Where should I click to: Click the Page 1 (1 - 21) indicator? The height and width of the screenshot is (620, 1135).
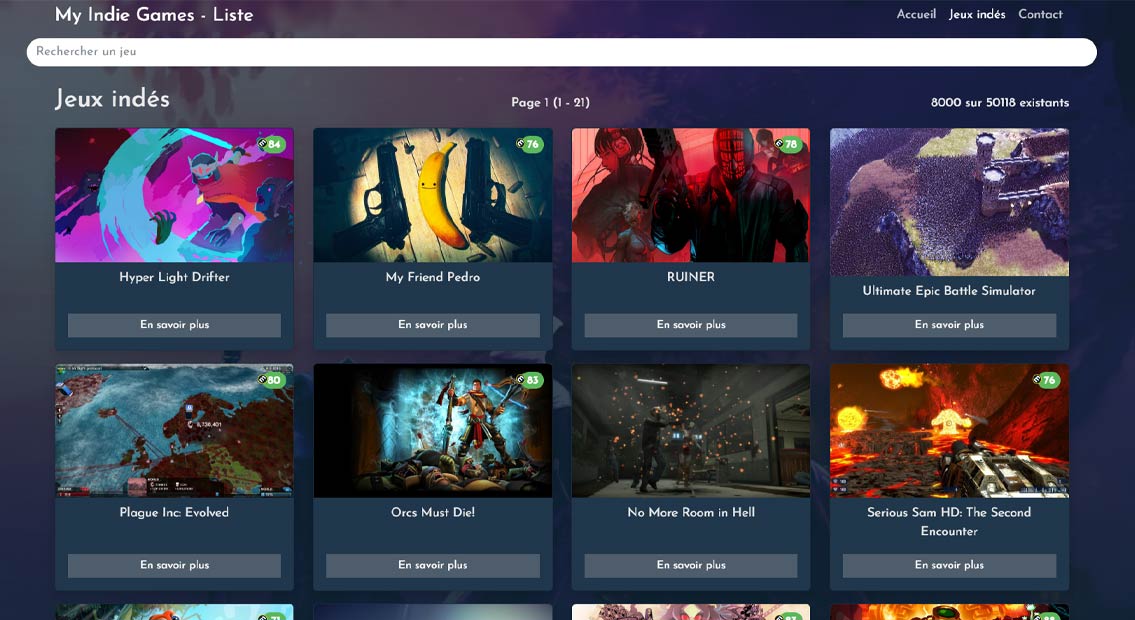tap(550, 103)
